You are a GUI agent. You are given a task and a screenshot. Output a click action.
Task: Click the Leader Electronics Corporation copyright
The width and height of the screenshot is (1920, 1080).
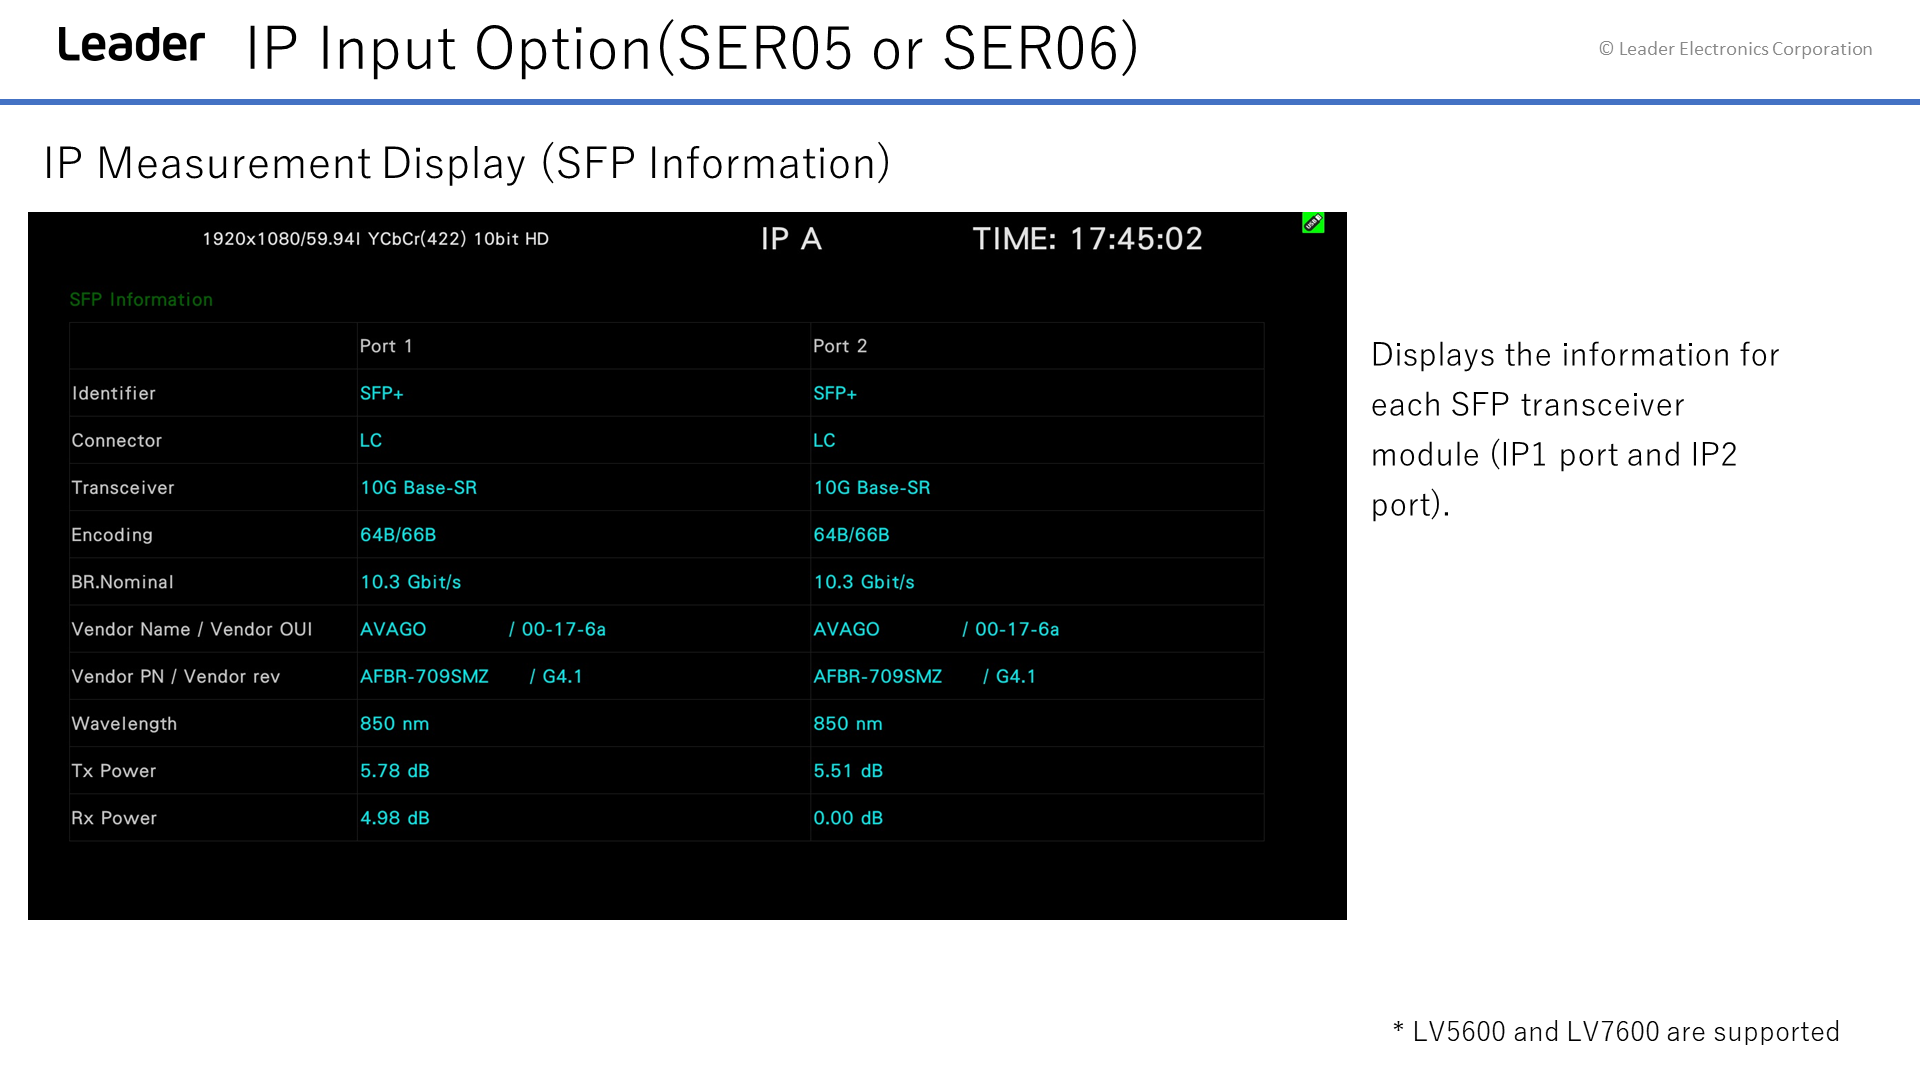coord(1736,49)
